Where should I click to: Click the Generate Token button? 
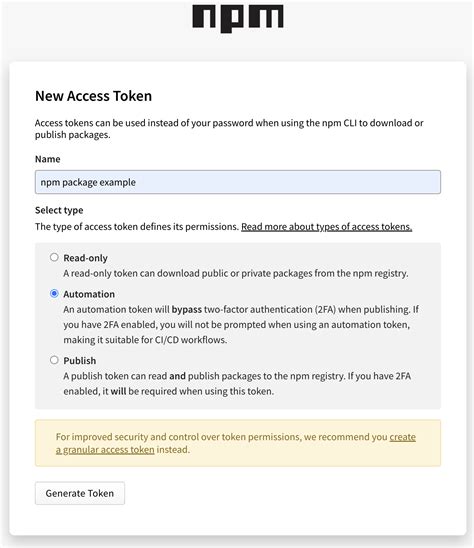pos(80,493)
